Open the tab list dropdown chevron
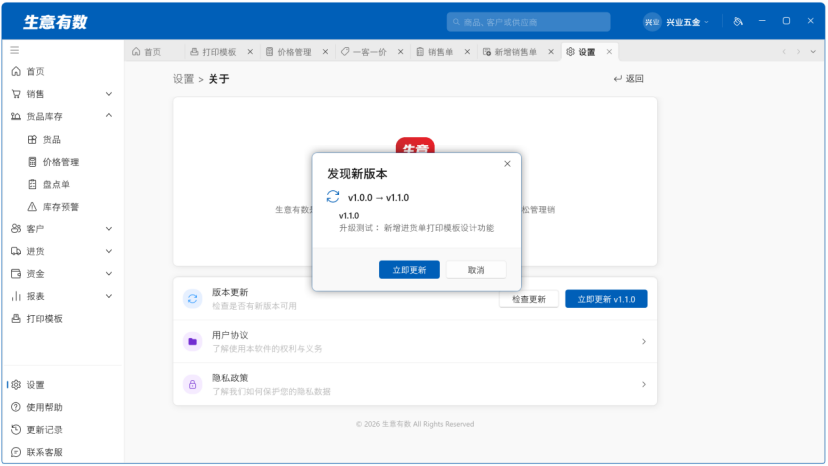This screenshot has width=828, height=466. (814, 52)
